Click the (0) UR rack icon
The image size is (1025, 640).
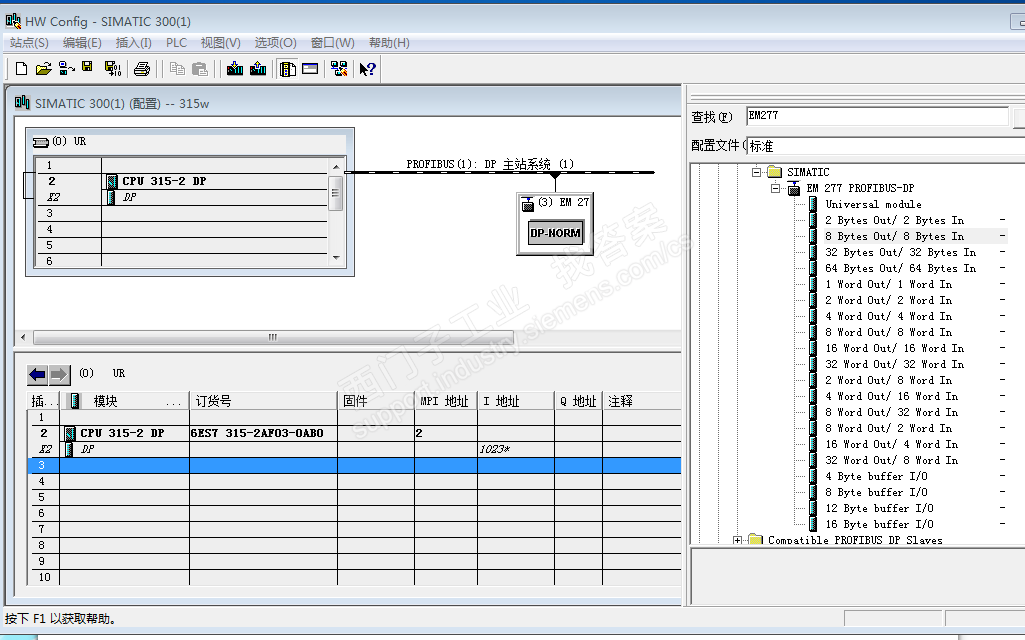pos(41,142)
